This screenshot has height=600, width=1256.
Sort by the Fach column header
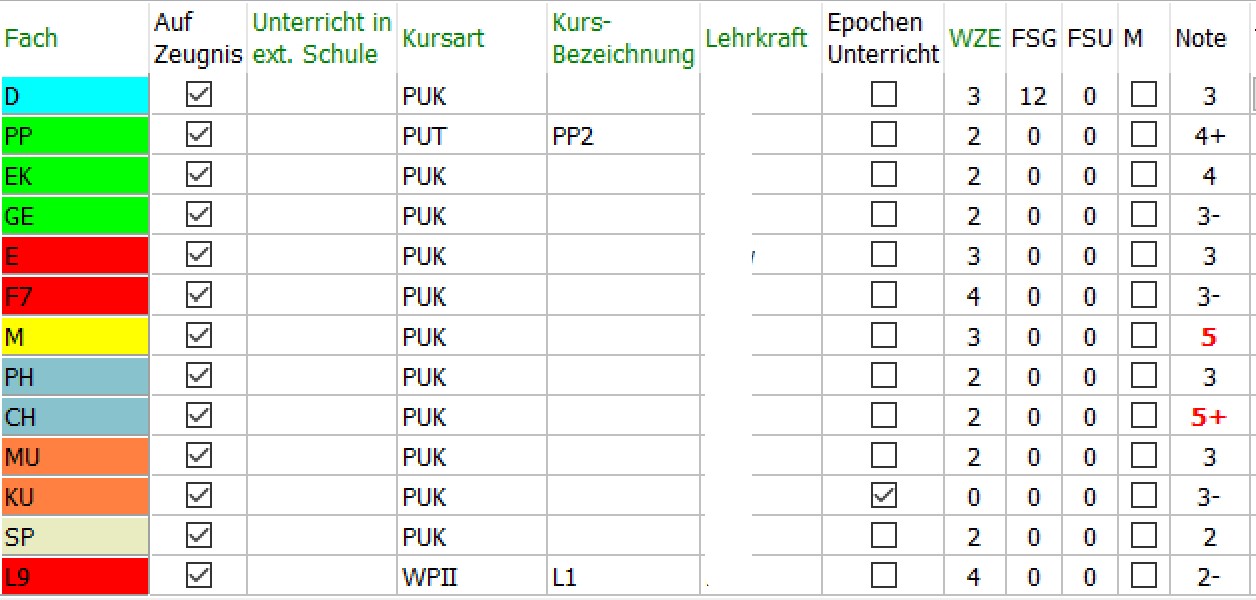click(x=31, y=39)
